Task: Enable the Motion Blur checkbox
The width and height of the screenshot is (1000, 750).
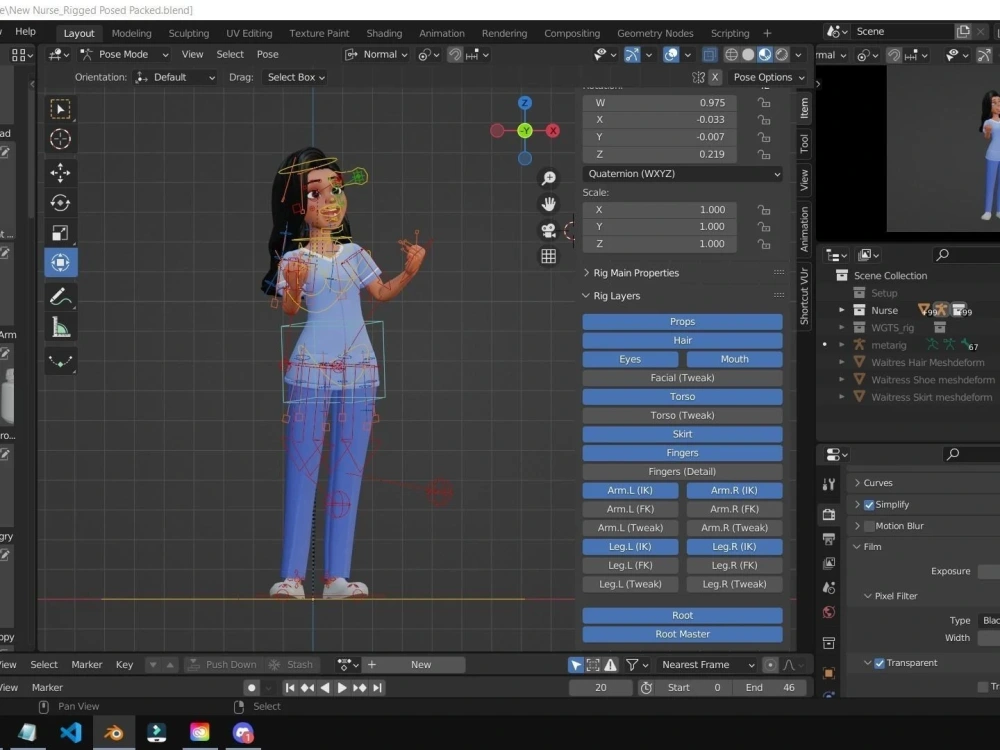Action: pos(869,526)
